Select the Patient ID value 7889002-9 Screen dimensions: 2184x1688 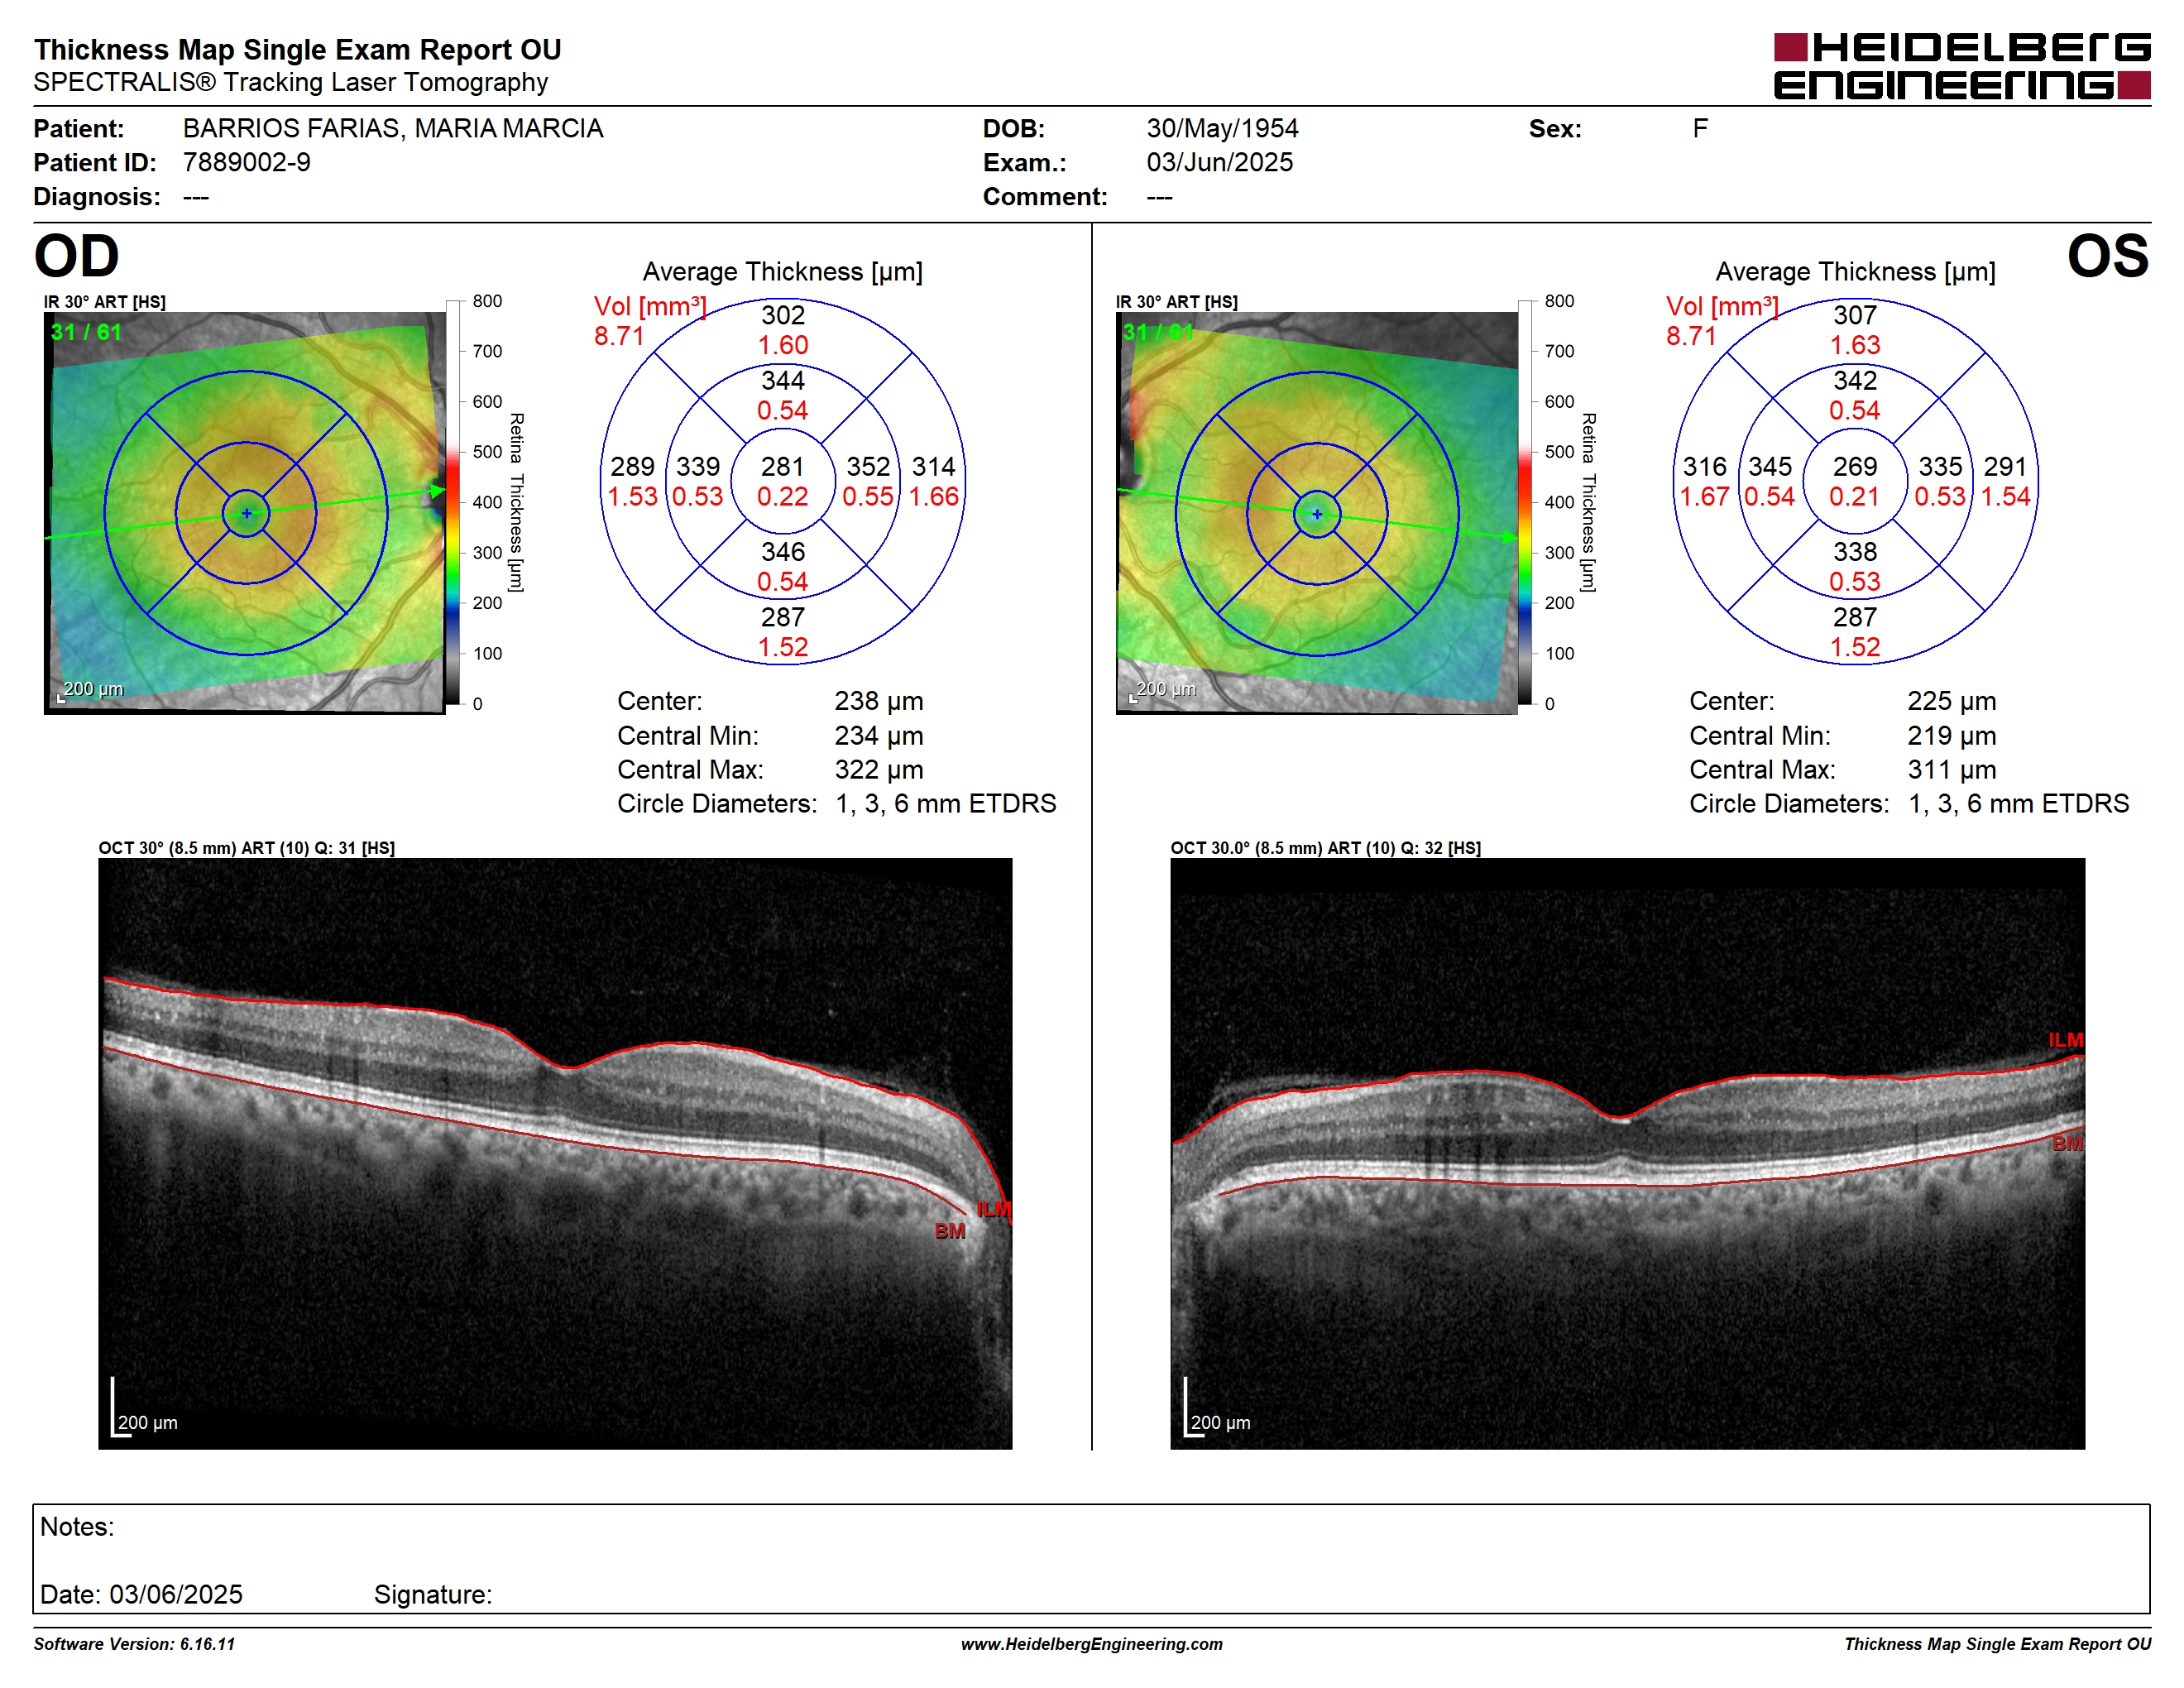246,162
